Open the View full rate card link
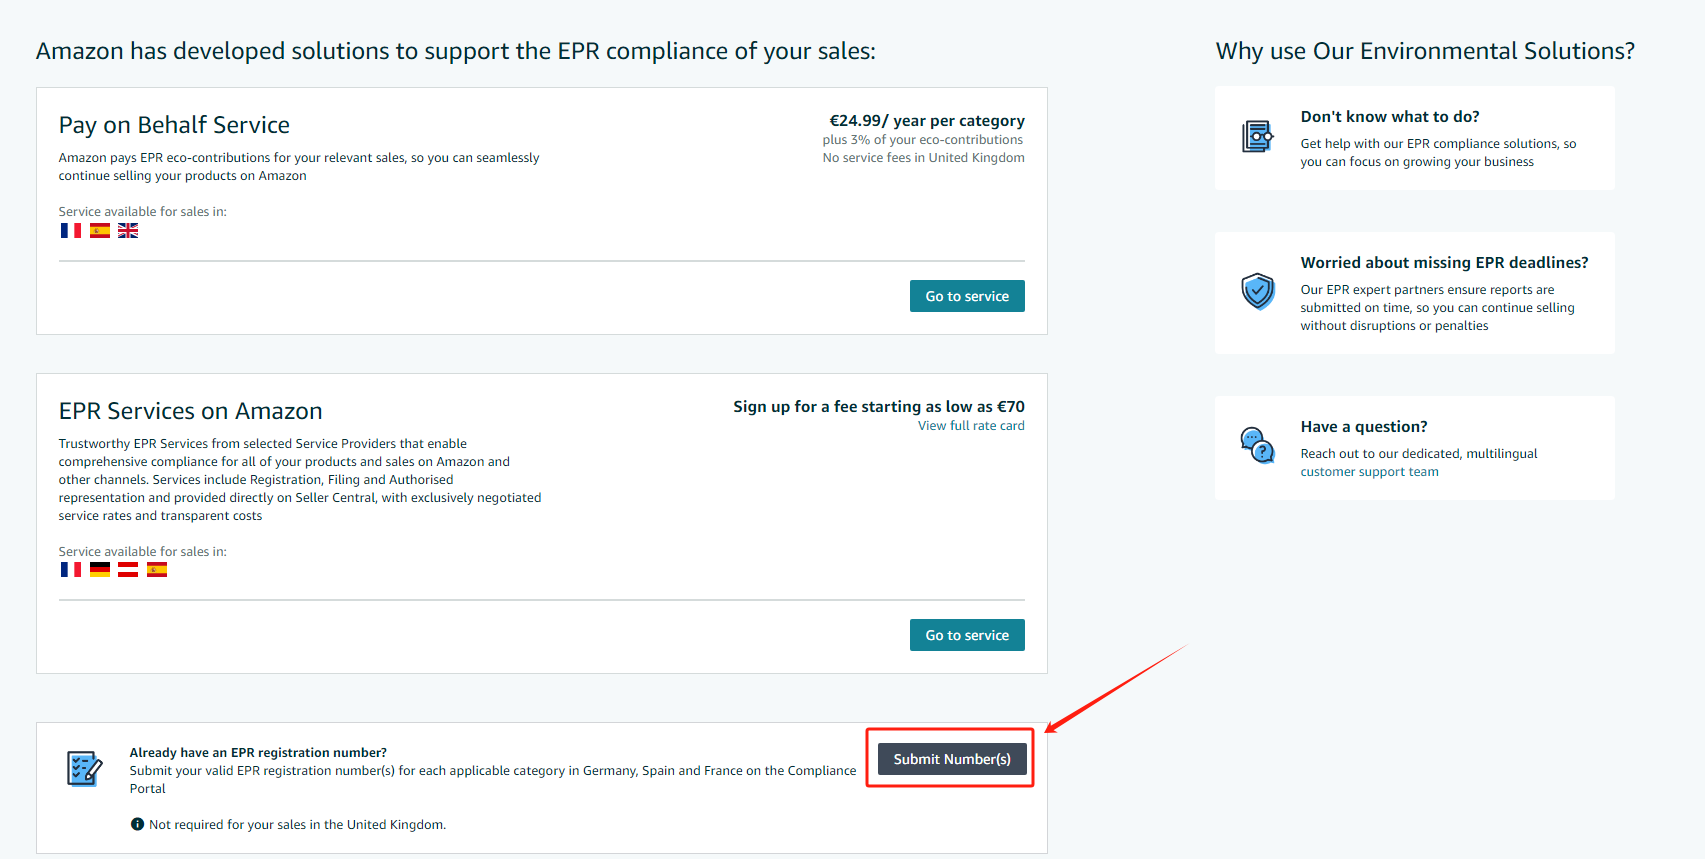Image resolution: width=1705 pixels, height=859 pixels. (x=971, y=426)
